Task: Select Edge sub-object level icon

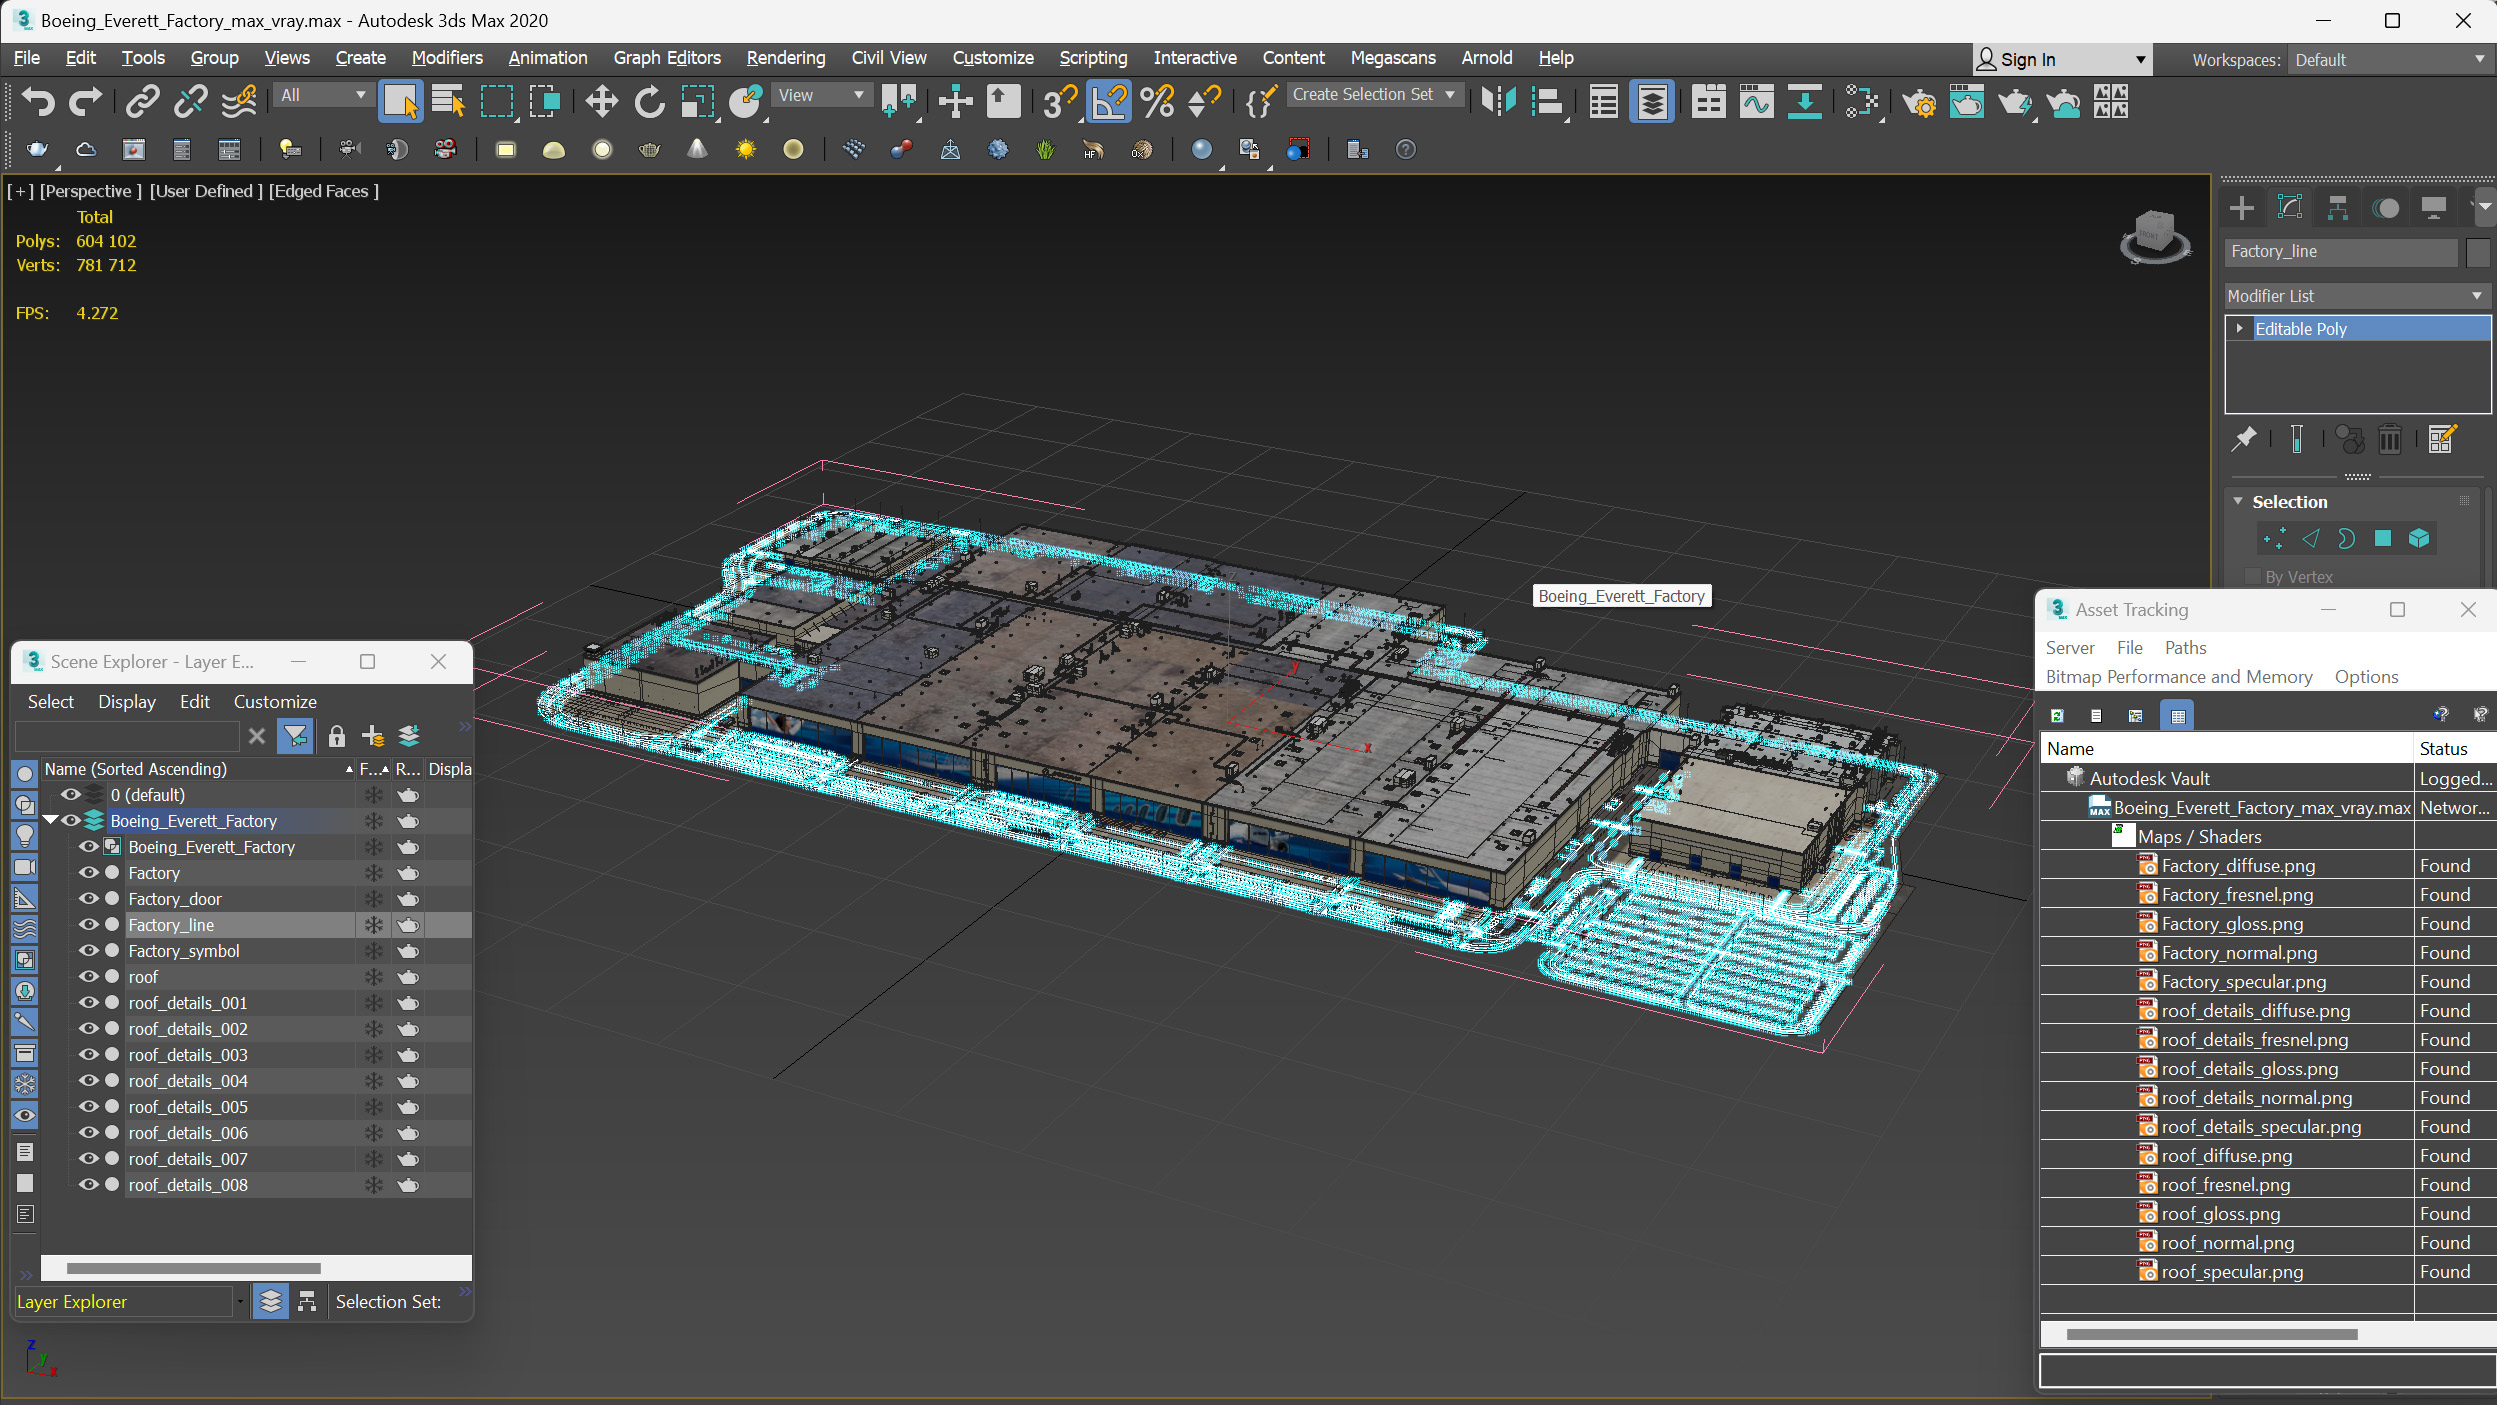Action: tap(2311, 539)
